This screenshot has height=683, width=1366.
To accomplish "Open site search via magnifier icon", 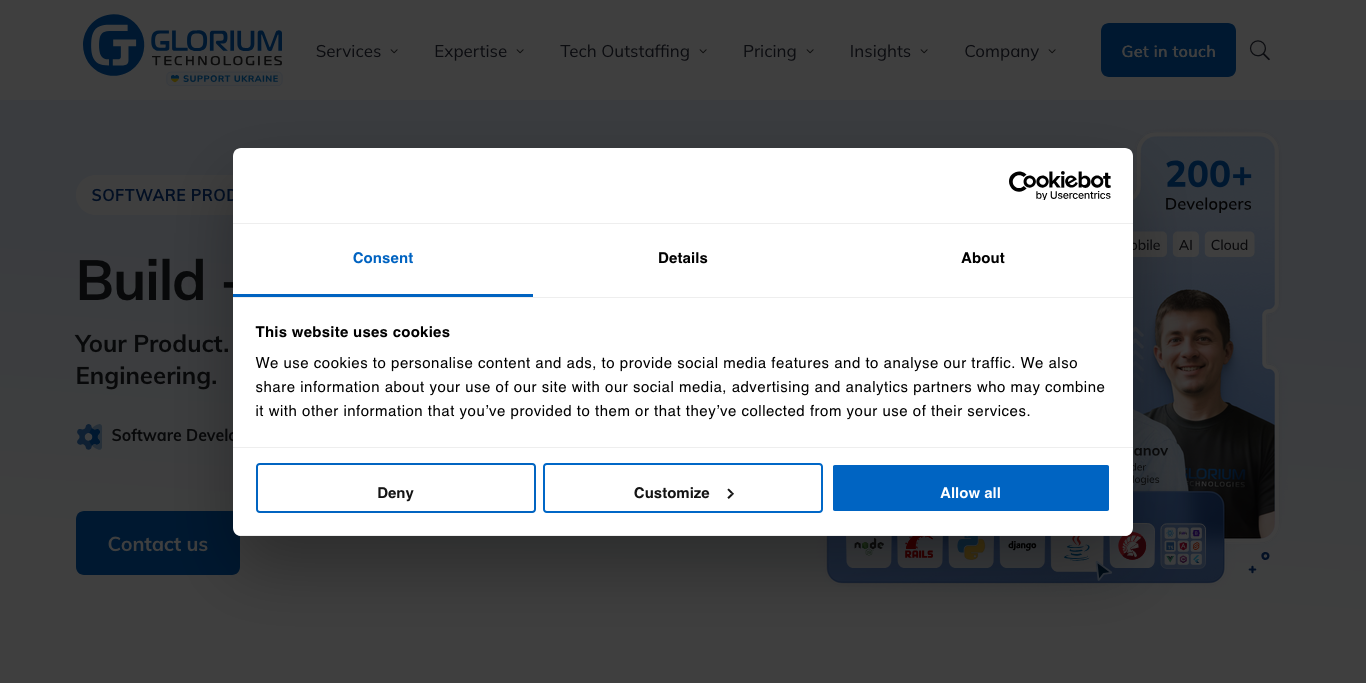I will pyautogui.click(x=1259, y=50).
